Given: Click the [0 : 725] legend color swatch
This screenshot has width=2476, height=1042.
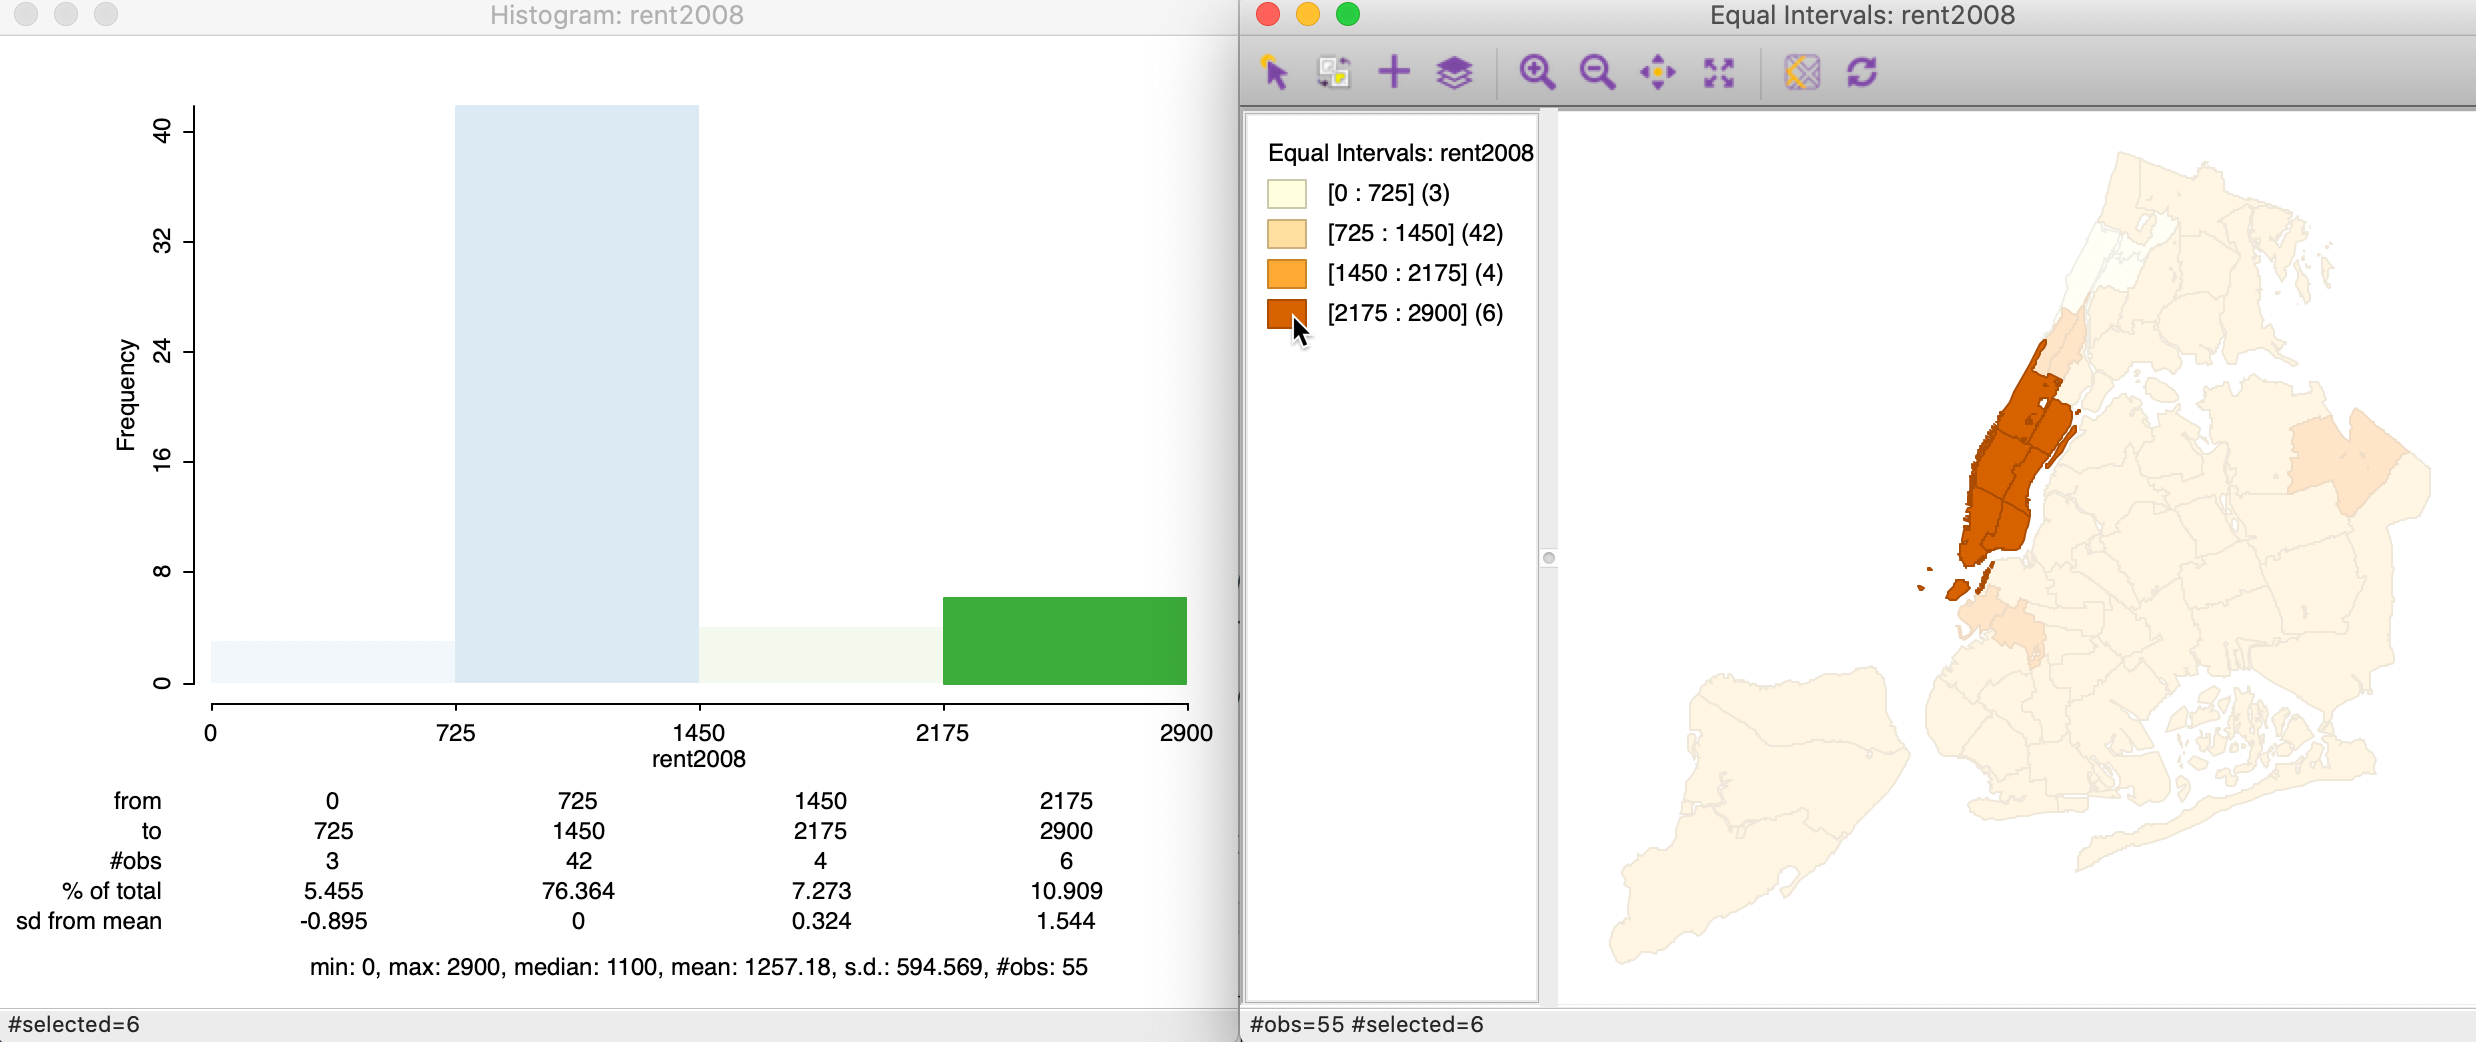Looking at the screenshot, I should click(x=1287, y=193).
